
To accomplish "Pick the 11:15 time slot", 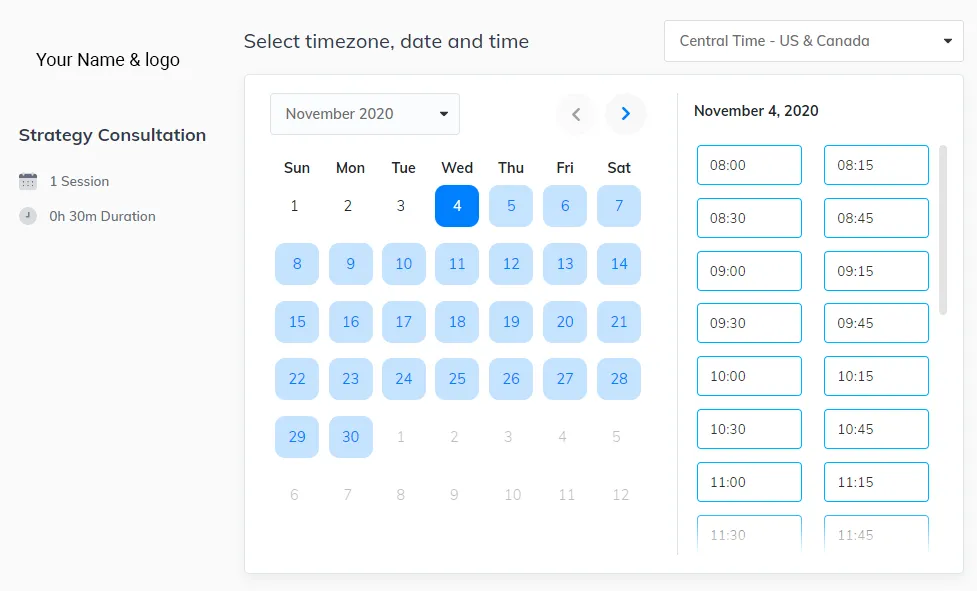I will point(876,482).
